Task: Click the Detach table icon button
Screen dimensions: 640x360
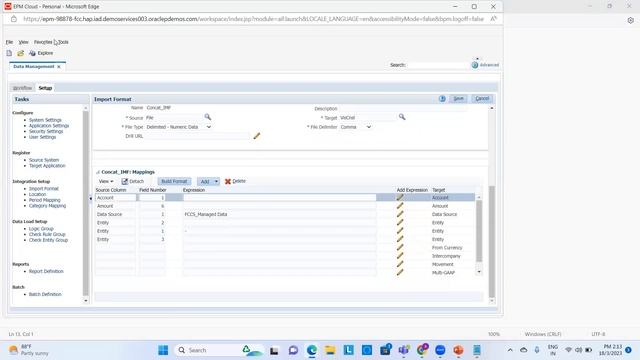Action: click(133, 181)
